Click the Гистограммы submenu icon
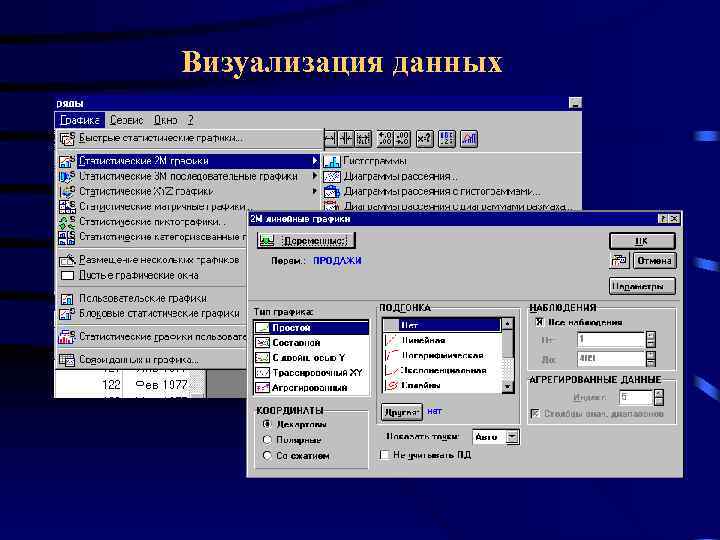Image resolution: width=720 pixels, height=540 pixels. coord(332,161)
